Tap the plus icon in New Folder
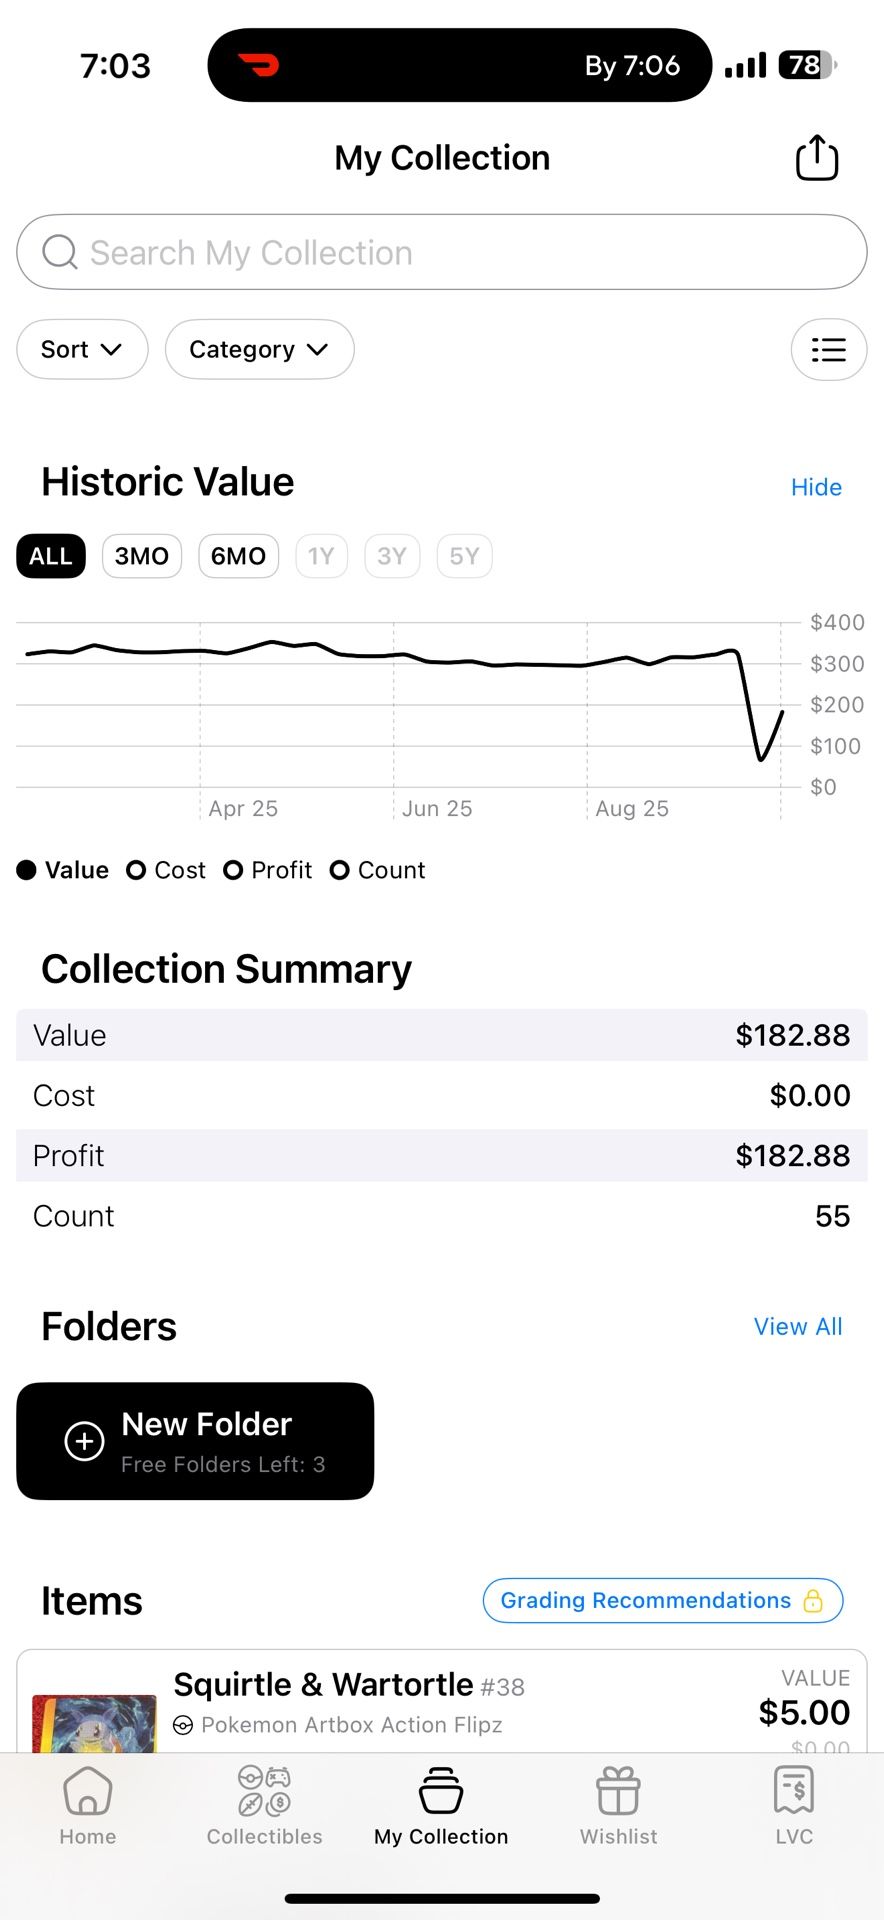884x1920 pixels. pyautogui.click(x=84, y=1441)
